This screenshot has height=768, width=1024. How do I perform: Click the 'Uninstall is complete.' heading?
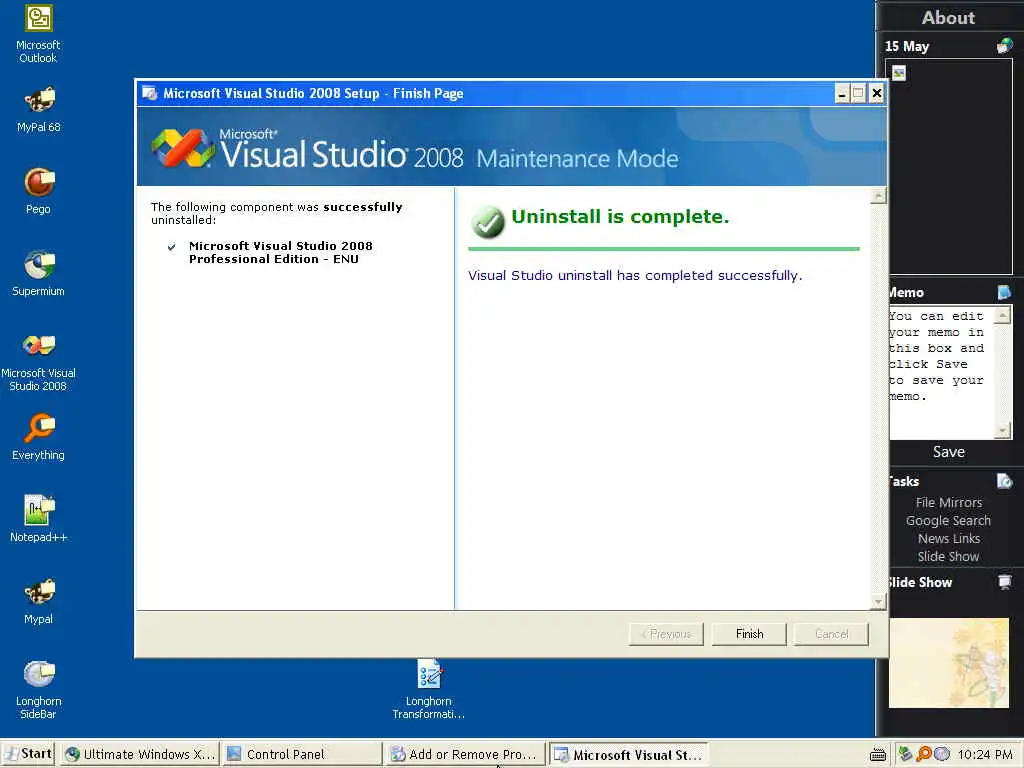point(620,216)
